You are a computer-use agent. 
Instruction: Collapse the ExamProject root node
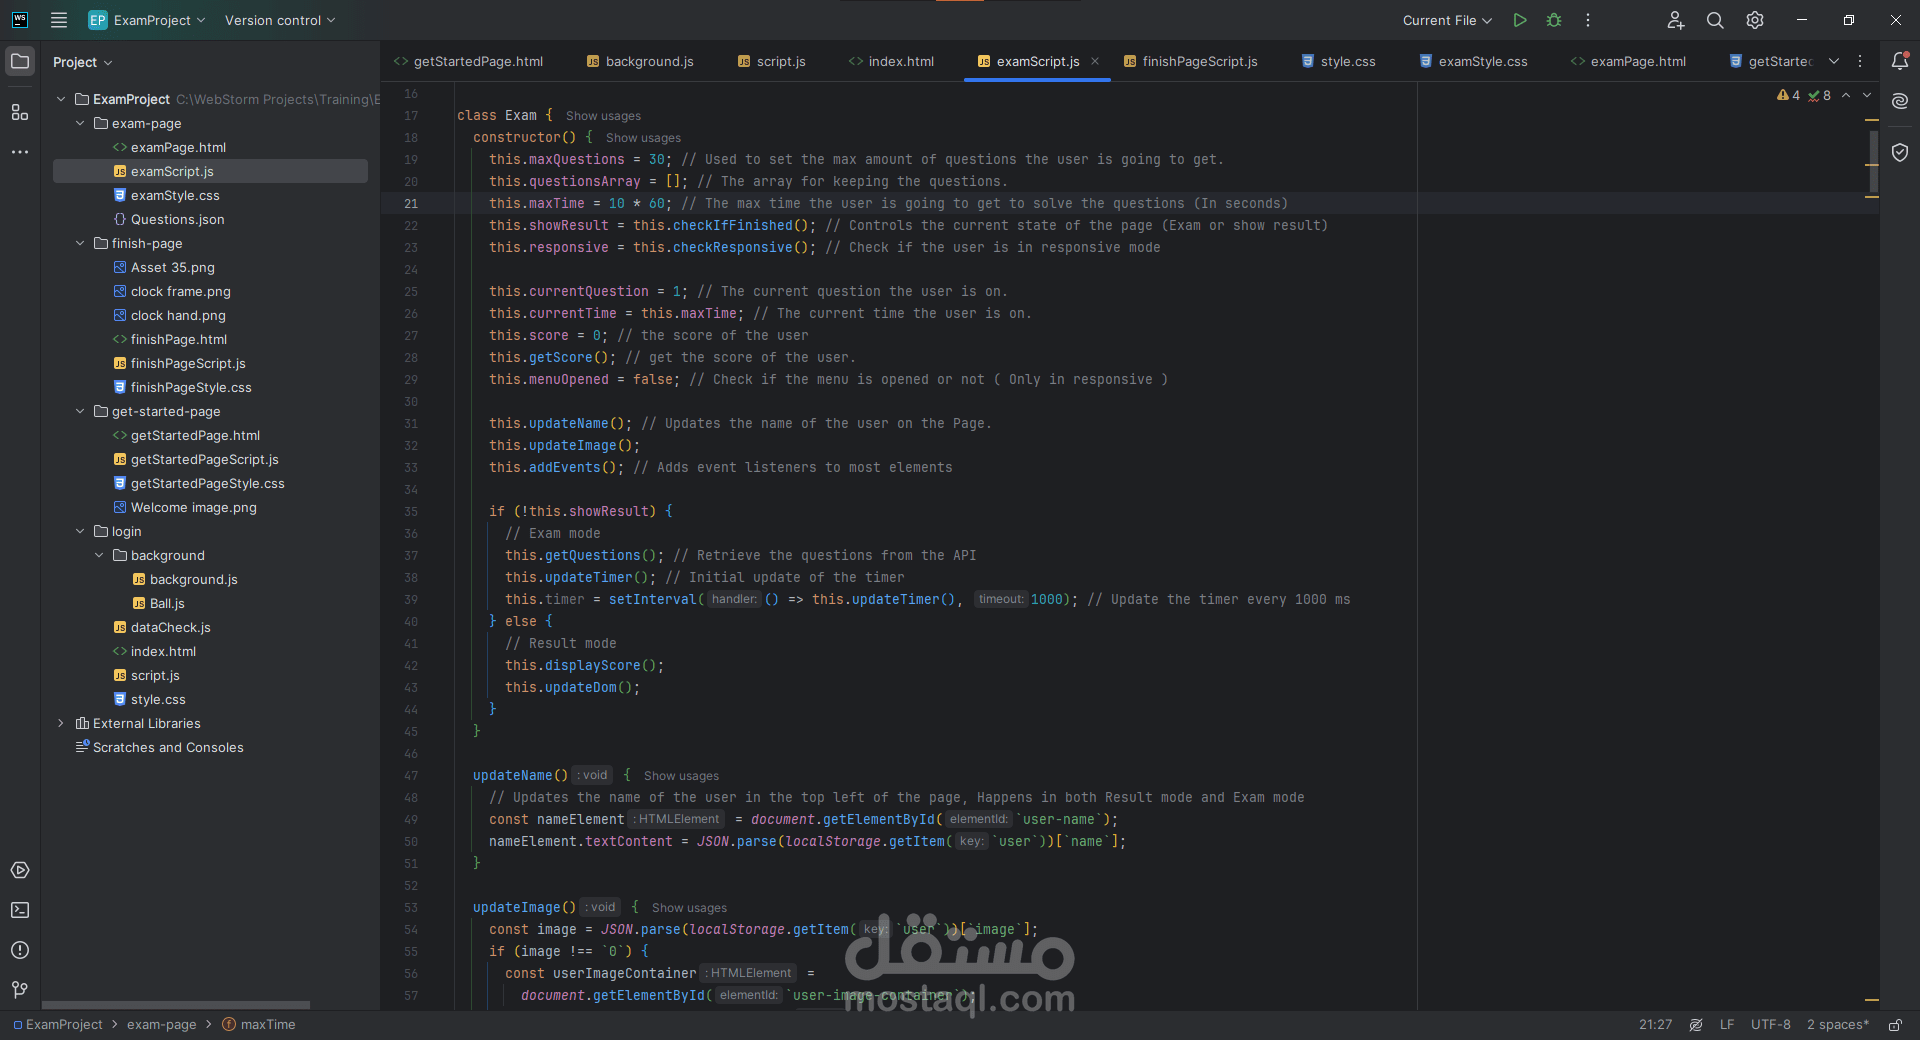61,99
